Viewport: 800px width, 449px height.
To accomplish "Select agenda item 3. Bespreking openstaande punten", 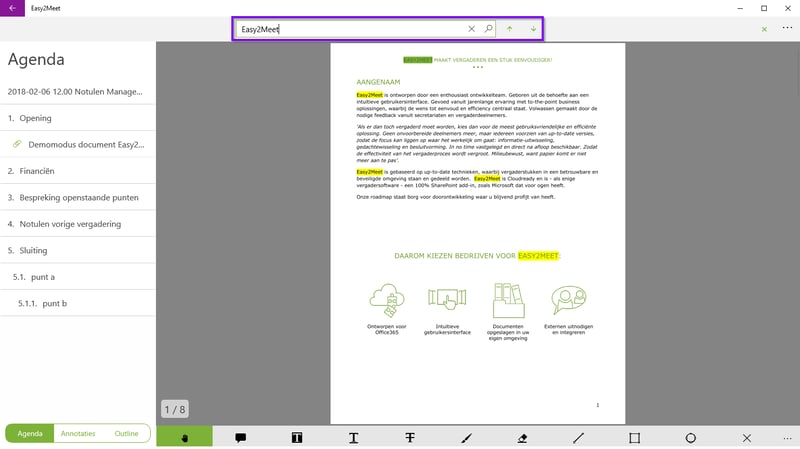I will 78,197.
